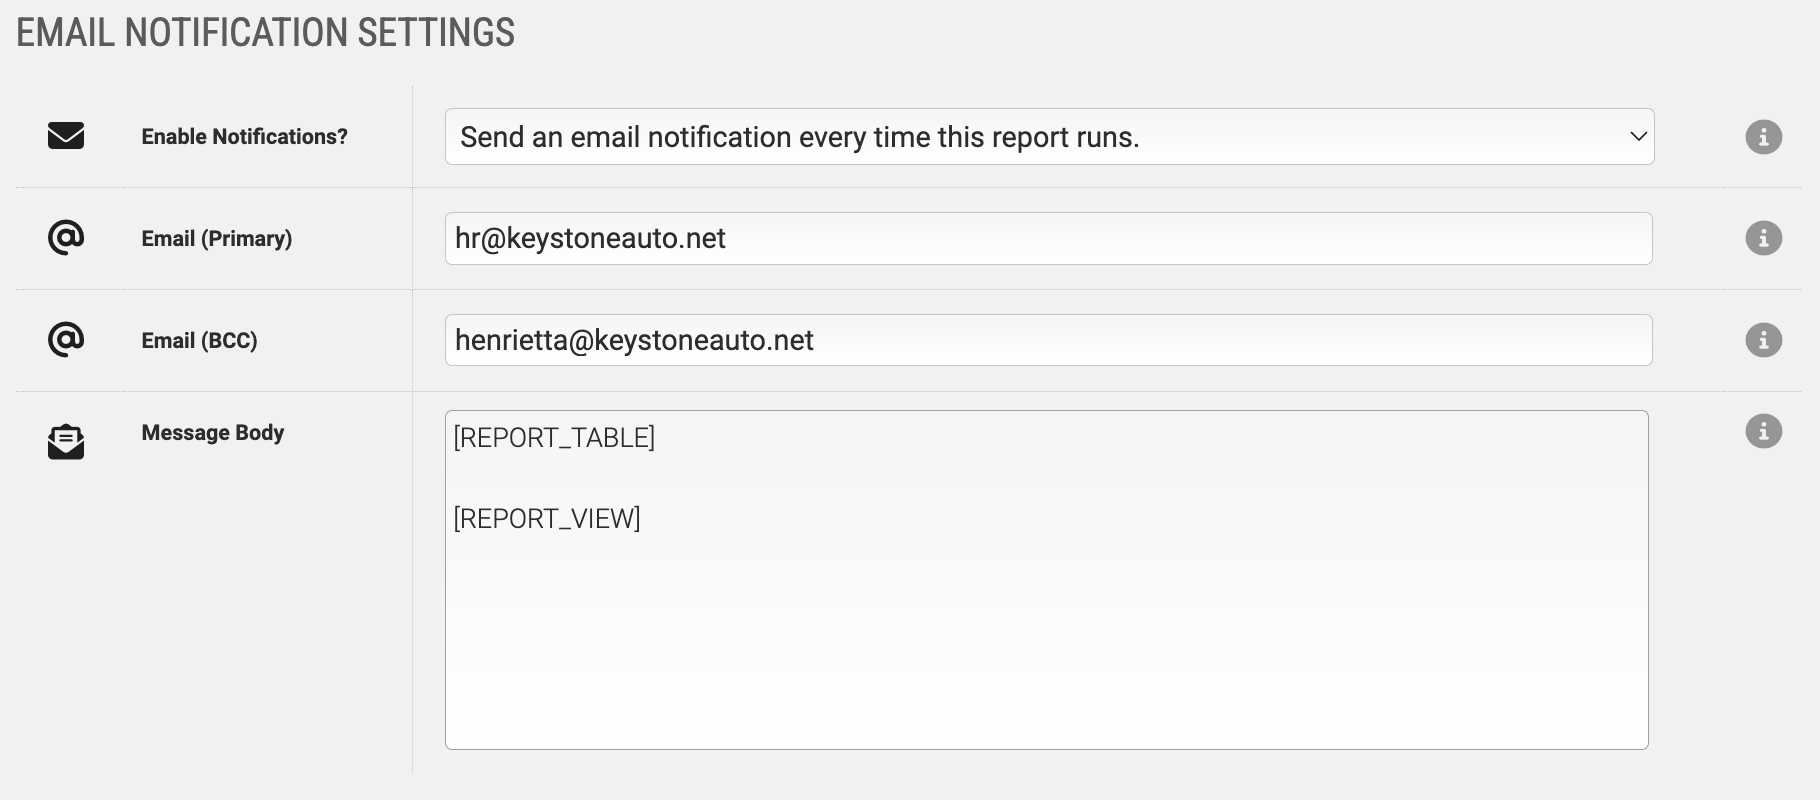Click into the BCC field with henrietta@keystoneauto.net
The width and height of the screenshot is (1820, 800).
[x=1048, y=340]
